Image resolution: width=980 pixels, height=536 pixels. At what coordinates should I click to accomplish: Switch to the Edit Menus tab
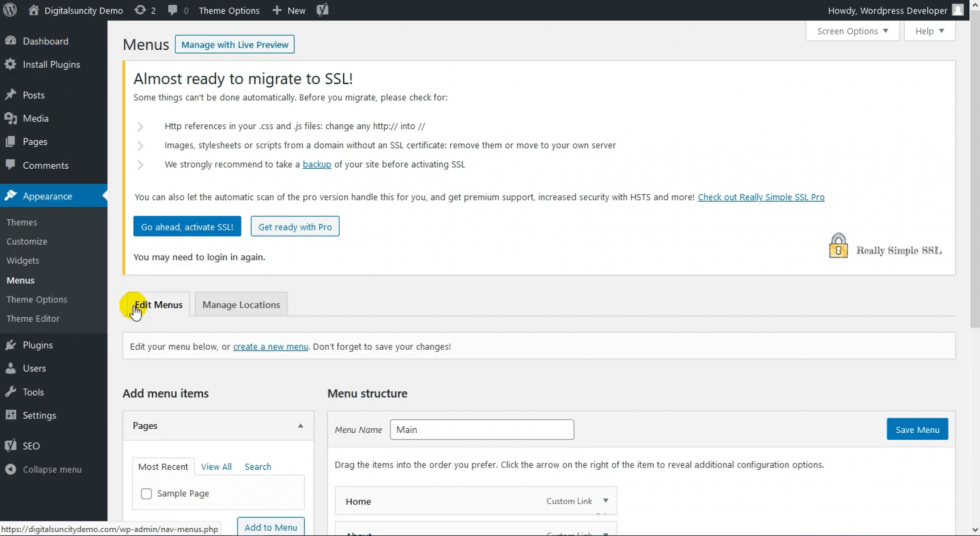click(x=158, y=304)
